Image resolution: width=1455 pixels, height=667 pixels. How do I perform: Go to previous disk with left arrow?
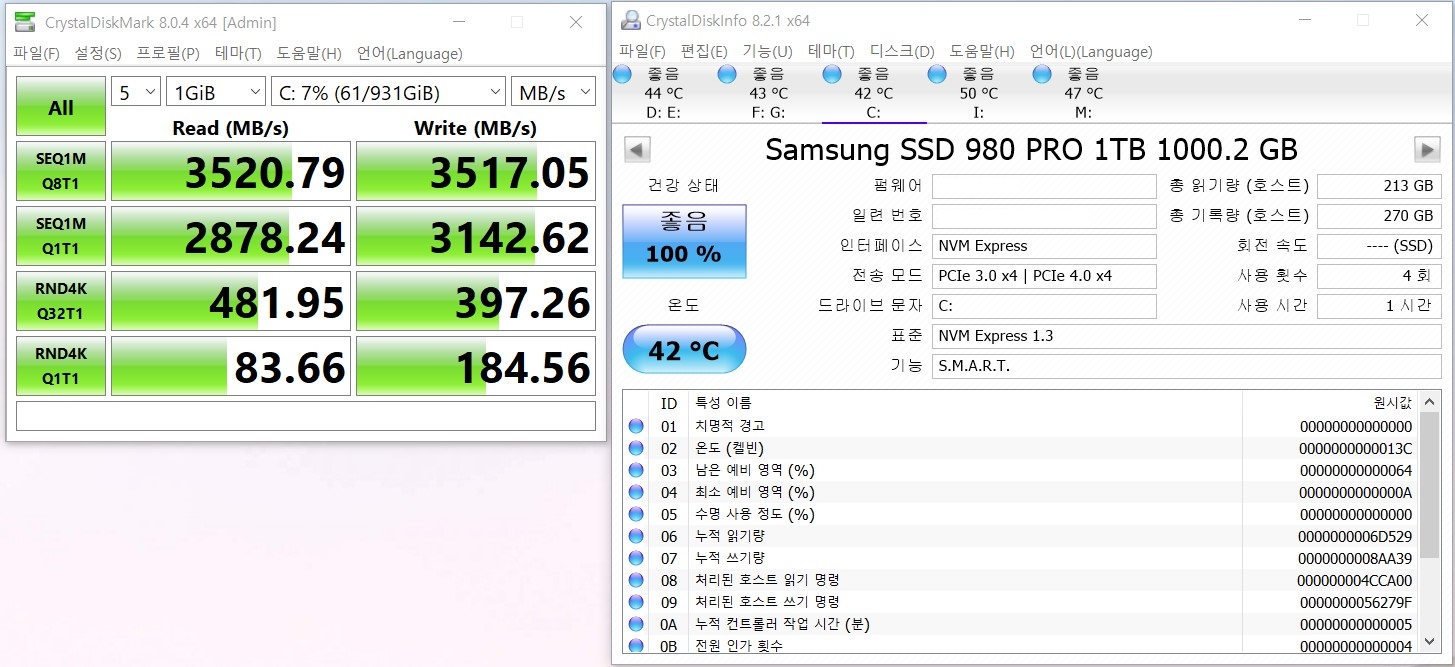pyautogui.click(x=637, y=150)
